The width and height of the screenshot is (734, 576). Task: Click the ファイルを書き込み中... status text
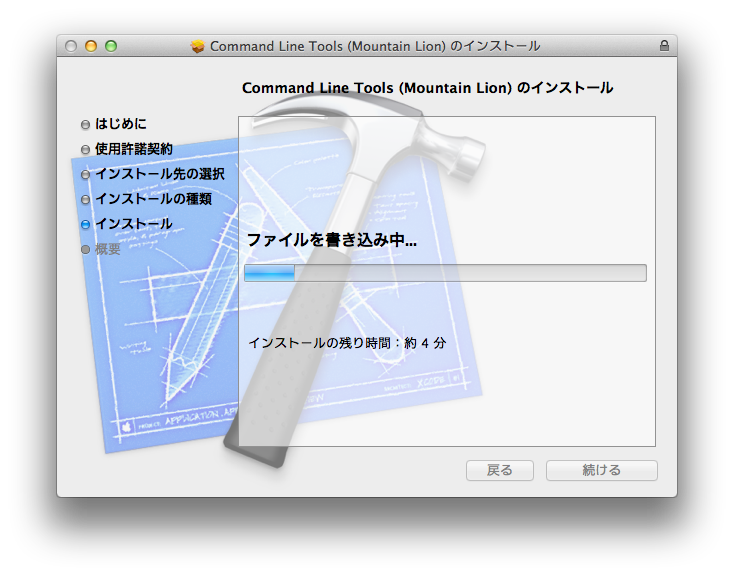coord(331,240)
